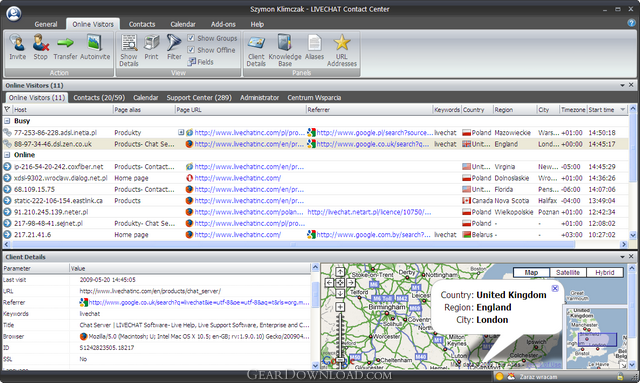
Task: Switch map to Satellite view
Action: [x=568, y=272]
